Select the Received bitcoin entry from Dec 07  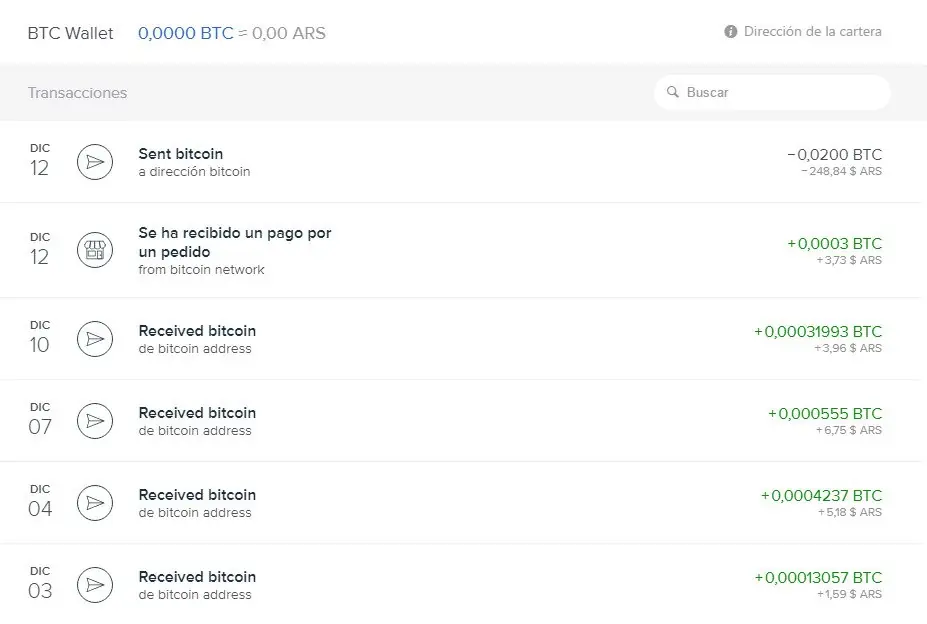point(197,413)
